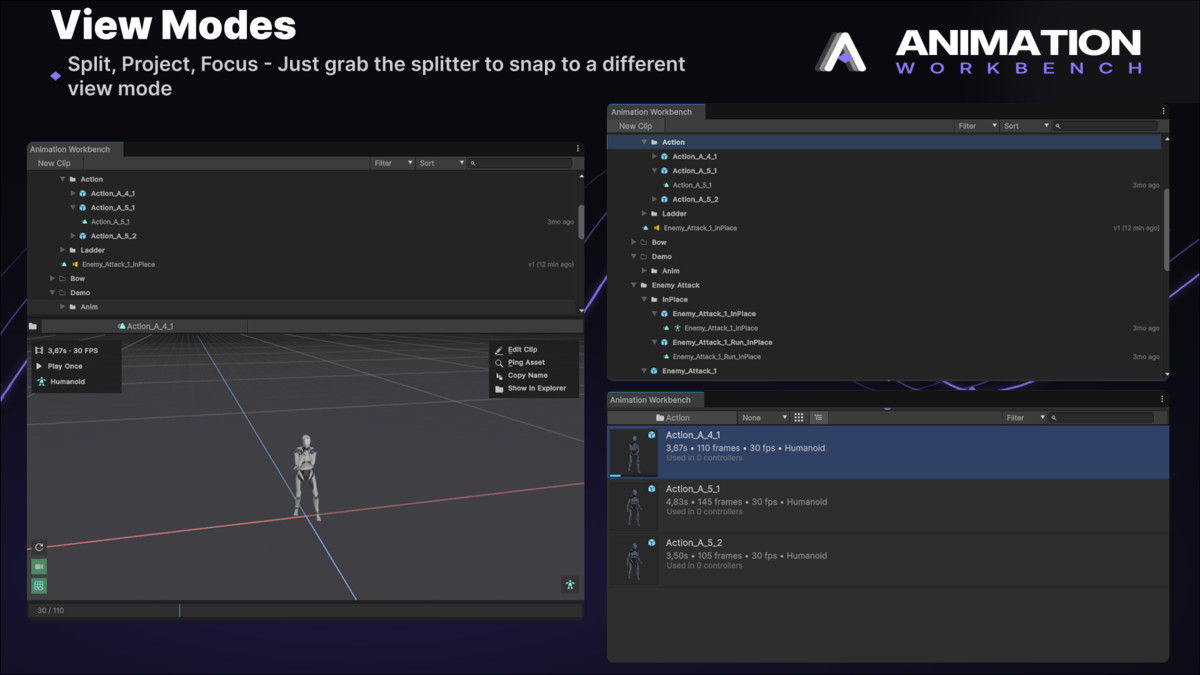This screenshot has width=1200, height=675.
Task: Toggle the green grid icon in preview
Action: [39, 586]
